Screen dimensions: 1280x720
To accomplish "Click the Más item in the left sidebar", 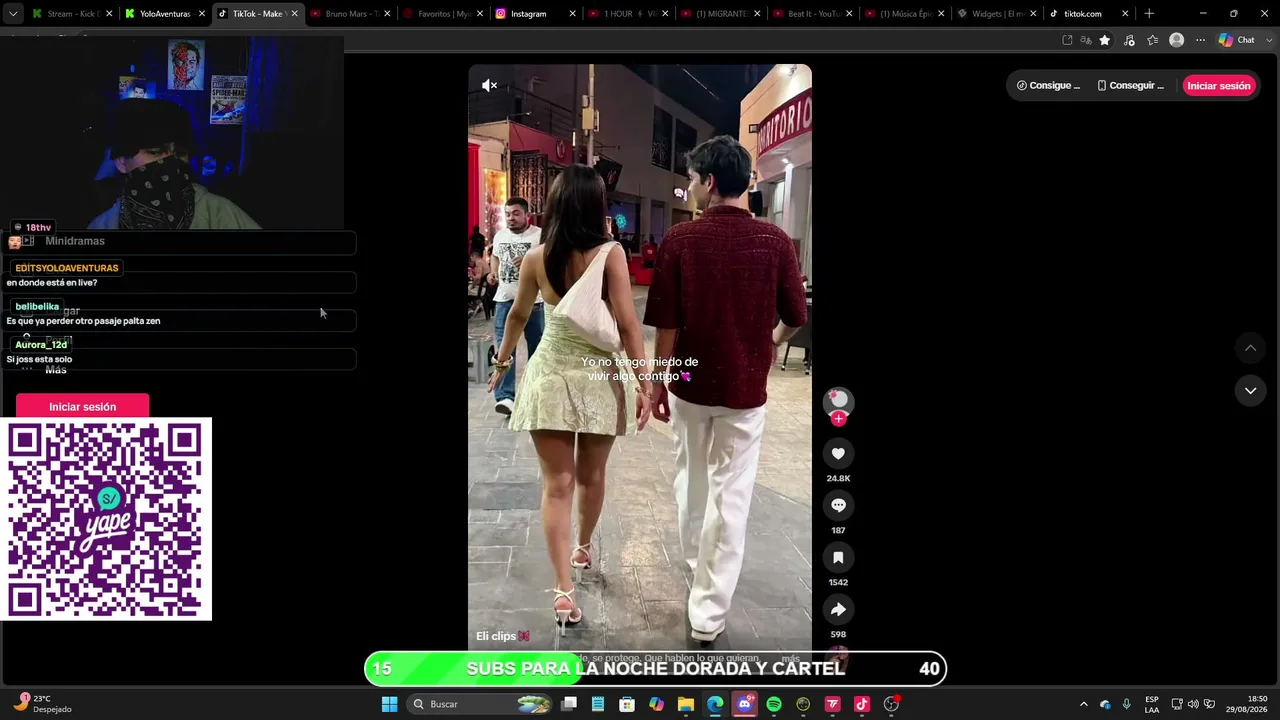I will click(56, 370).
